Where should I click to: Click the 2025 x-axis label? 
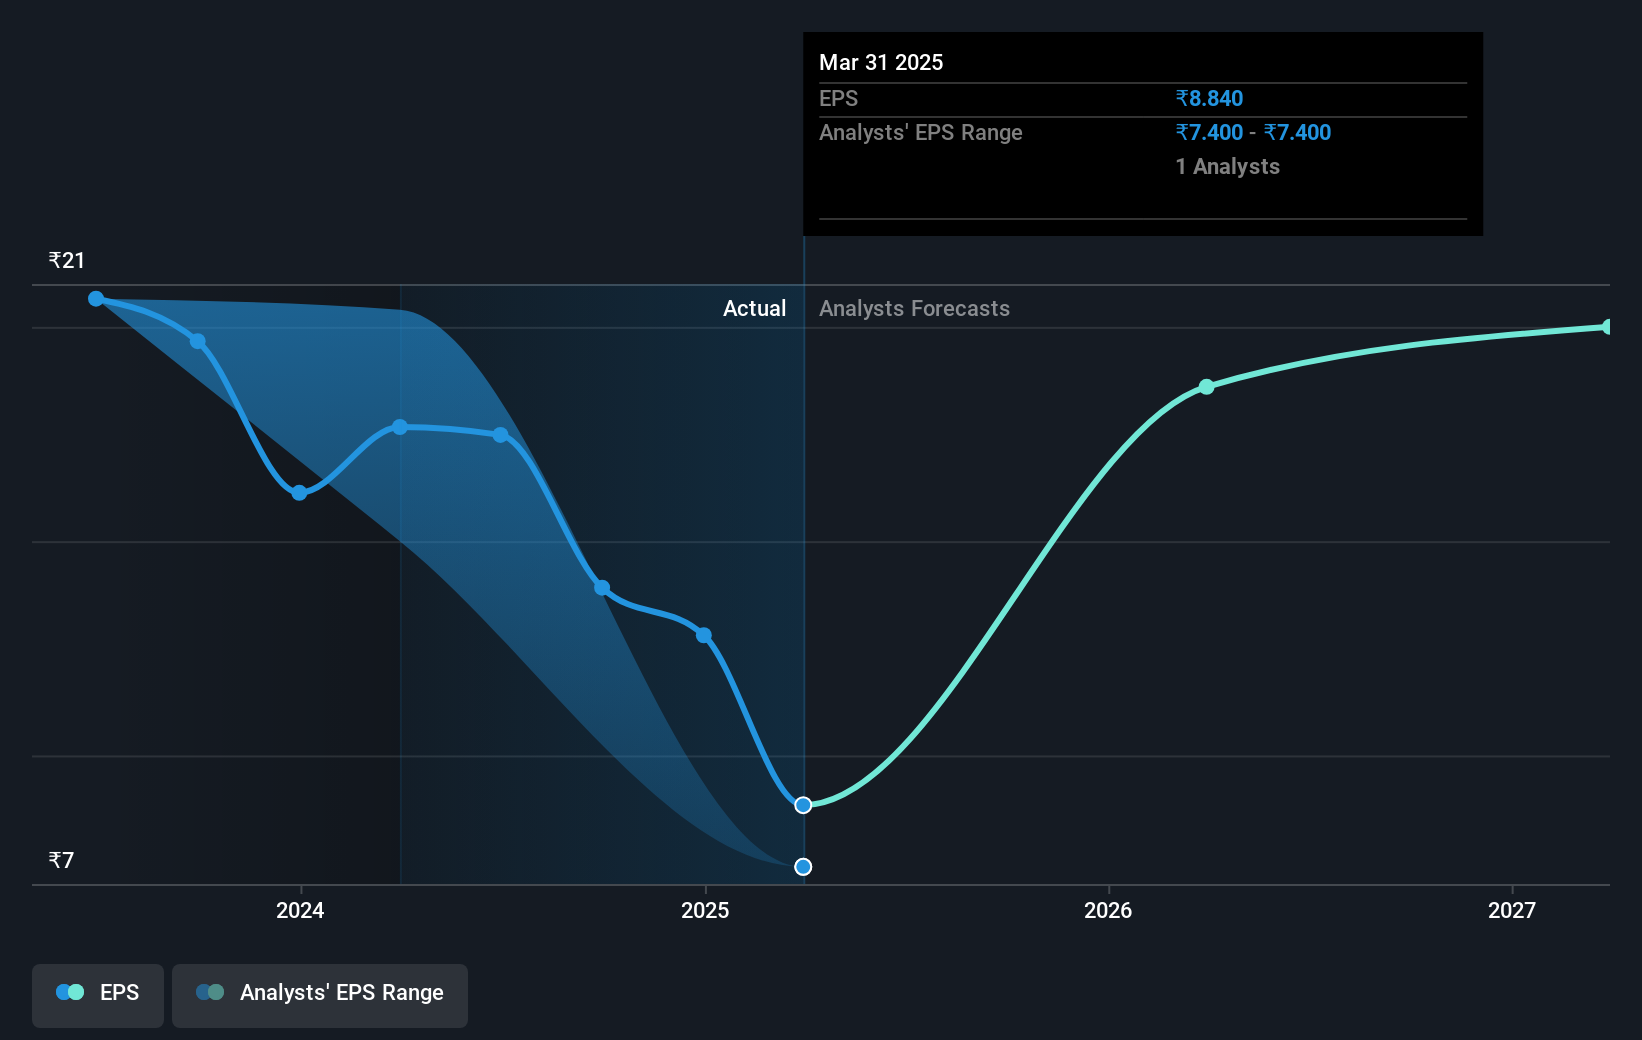(x=705, y=910)
